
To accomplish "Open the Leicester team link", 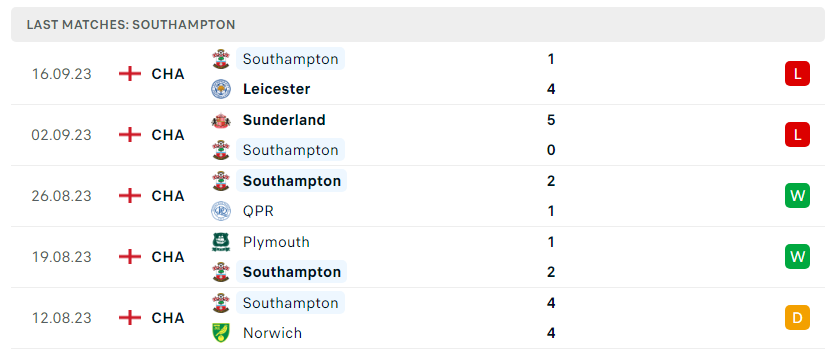I will (x=276, y=89).
